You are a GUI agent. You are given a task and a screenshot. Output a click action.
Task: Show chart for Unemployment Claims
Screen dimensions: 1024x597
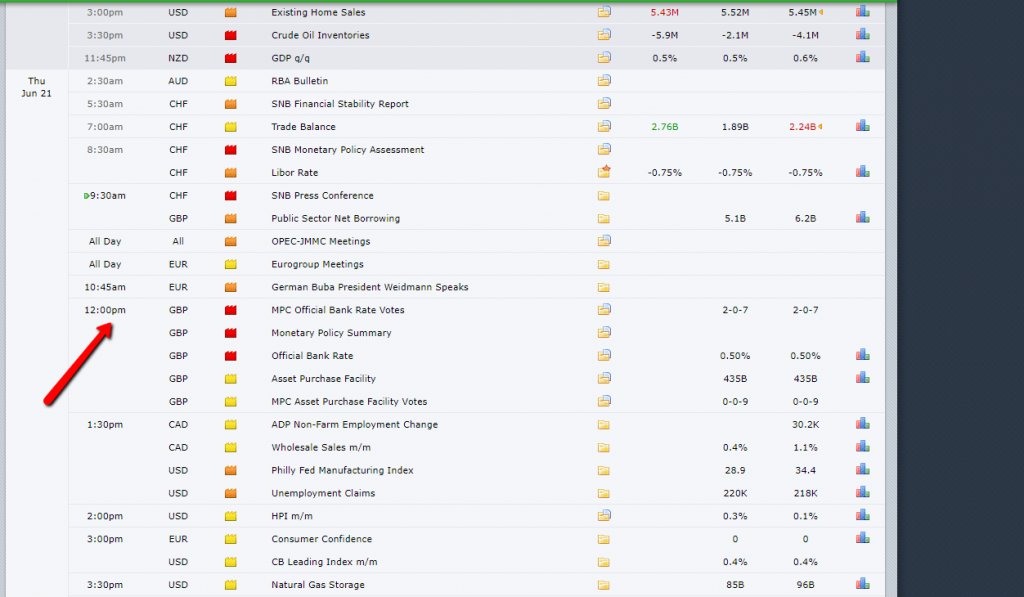pos(863,492)
